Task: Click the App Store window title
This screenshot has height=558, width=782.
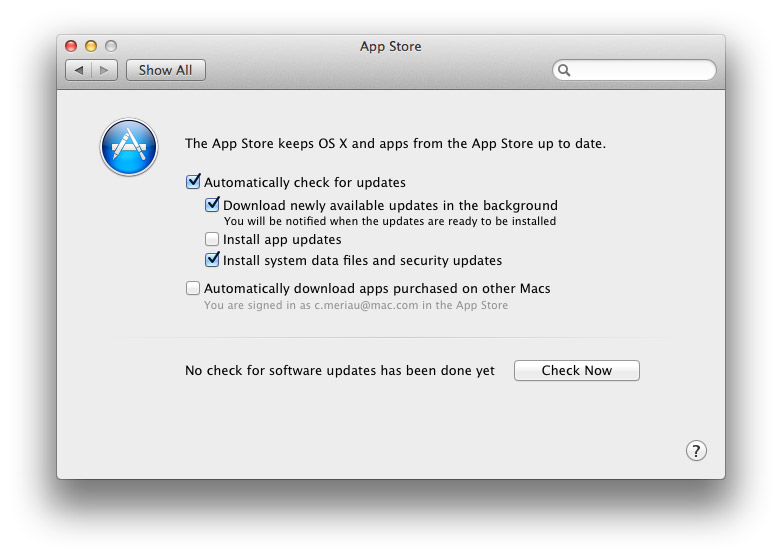Action: [391, 46]
